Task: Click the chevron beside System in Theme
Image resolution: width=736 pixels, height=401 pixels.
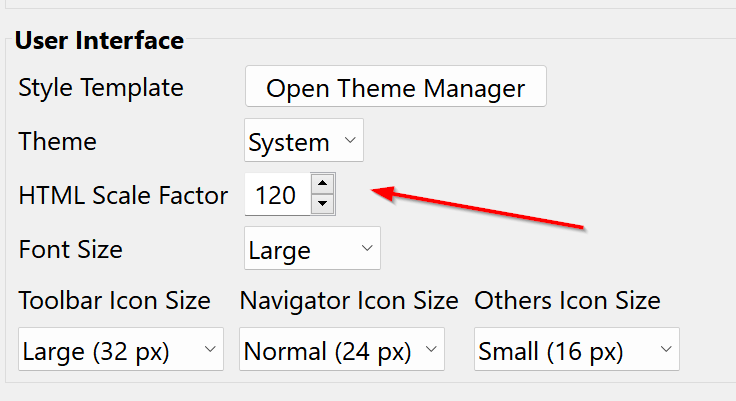Action: (350, 140)
